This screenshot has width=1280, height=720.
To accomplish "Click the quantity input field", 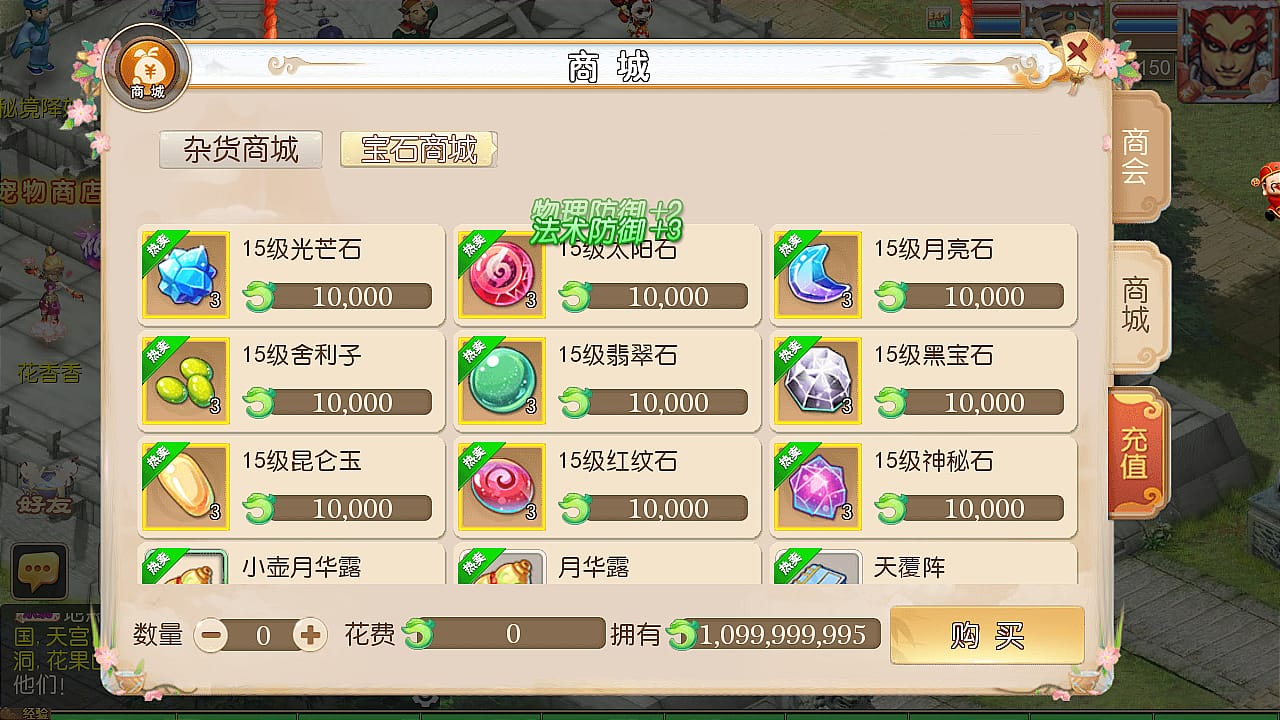I will click(261, 635).
